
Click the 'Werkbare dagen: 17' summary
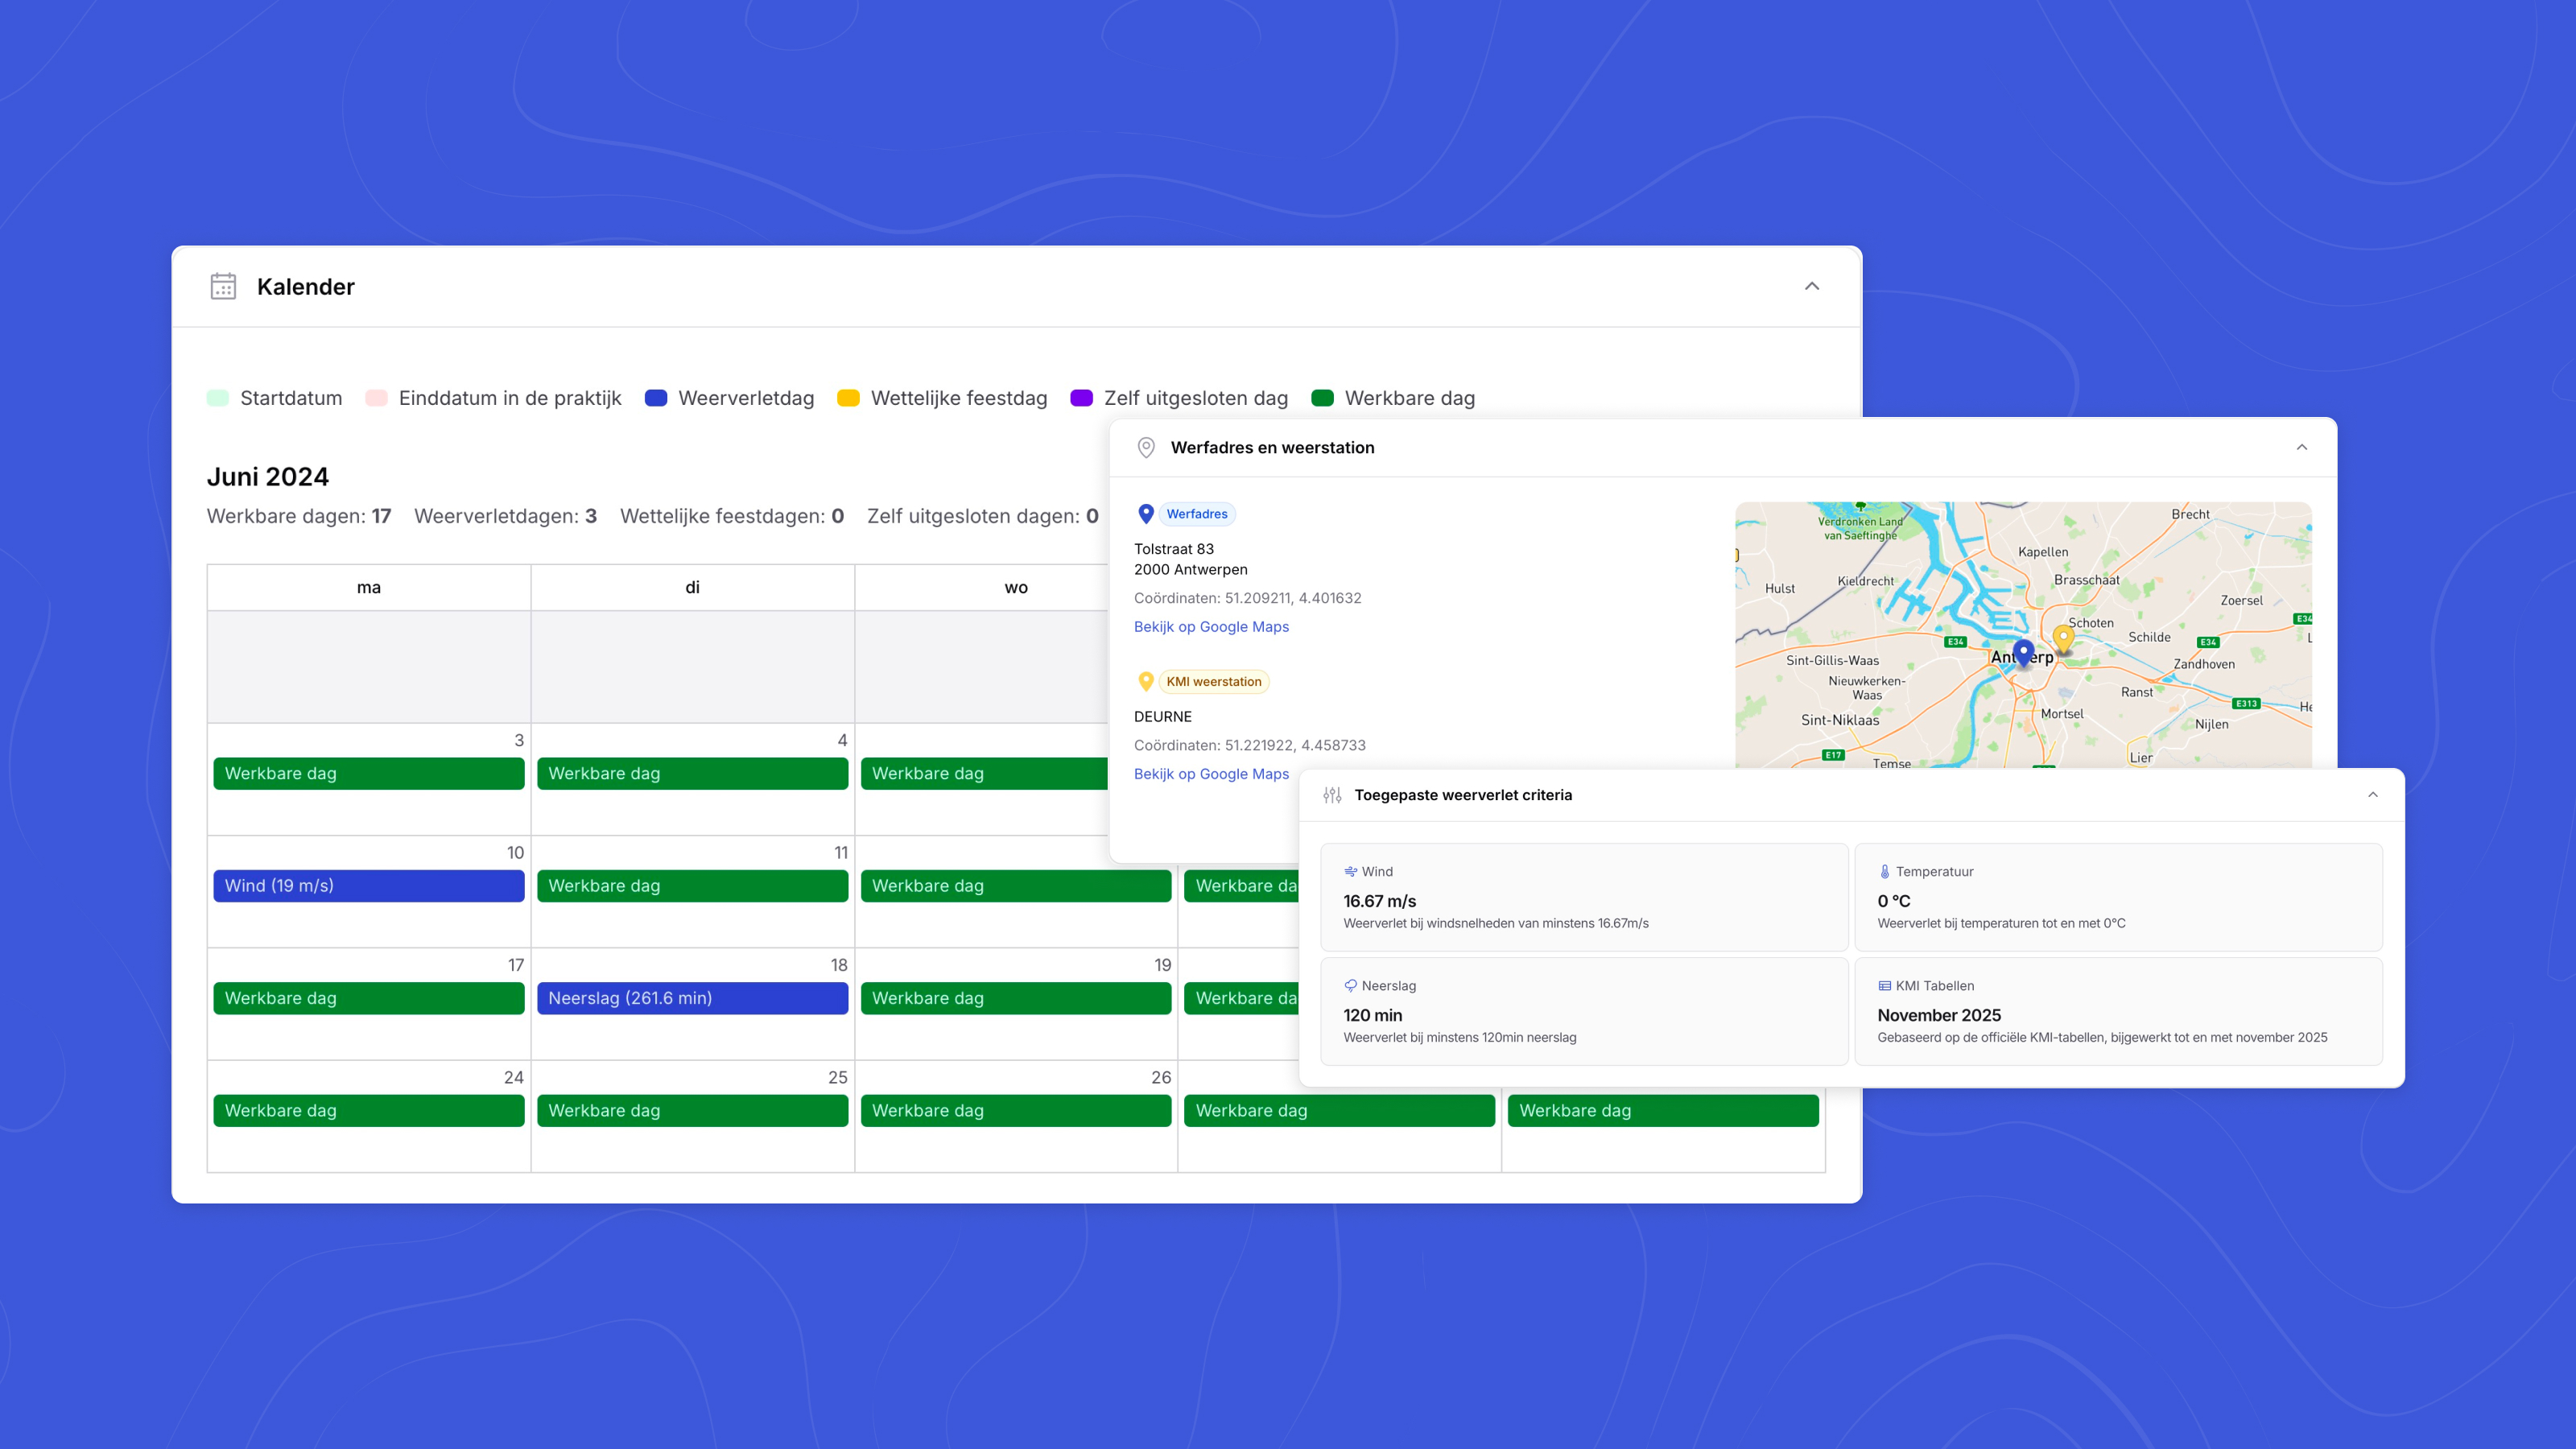click(299, 516)
